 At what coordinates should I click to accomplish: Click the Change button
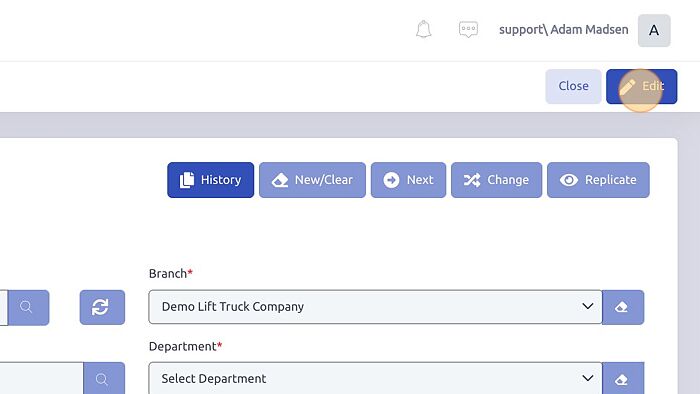tap(496, 180)
